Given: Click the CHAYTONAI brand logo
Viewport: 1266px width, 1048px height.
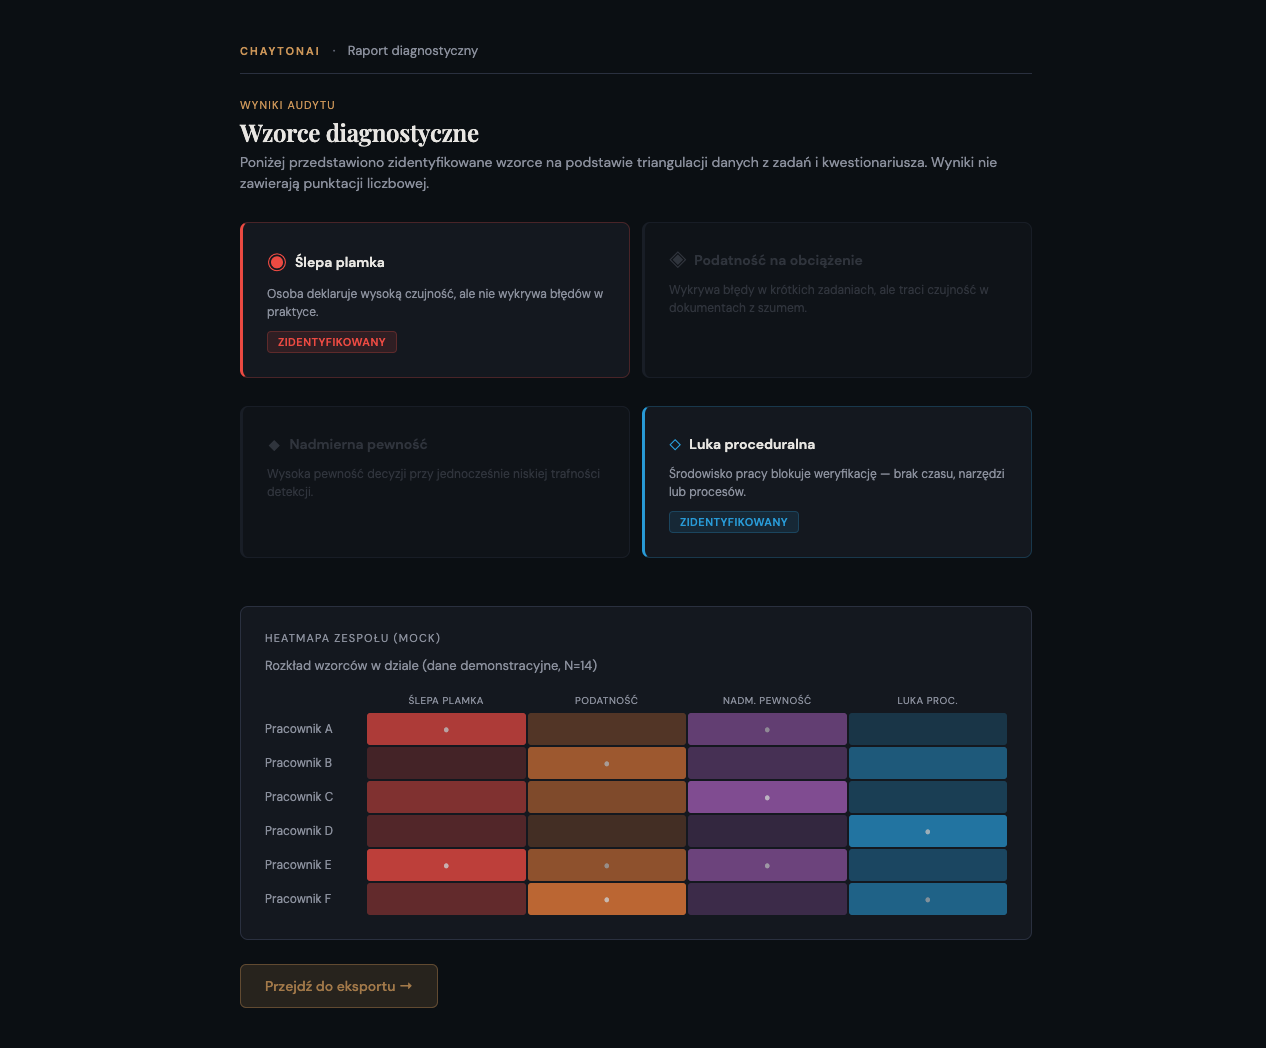Looking at the screenshot, I should tap(280, 51).
